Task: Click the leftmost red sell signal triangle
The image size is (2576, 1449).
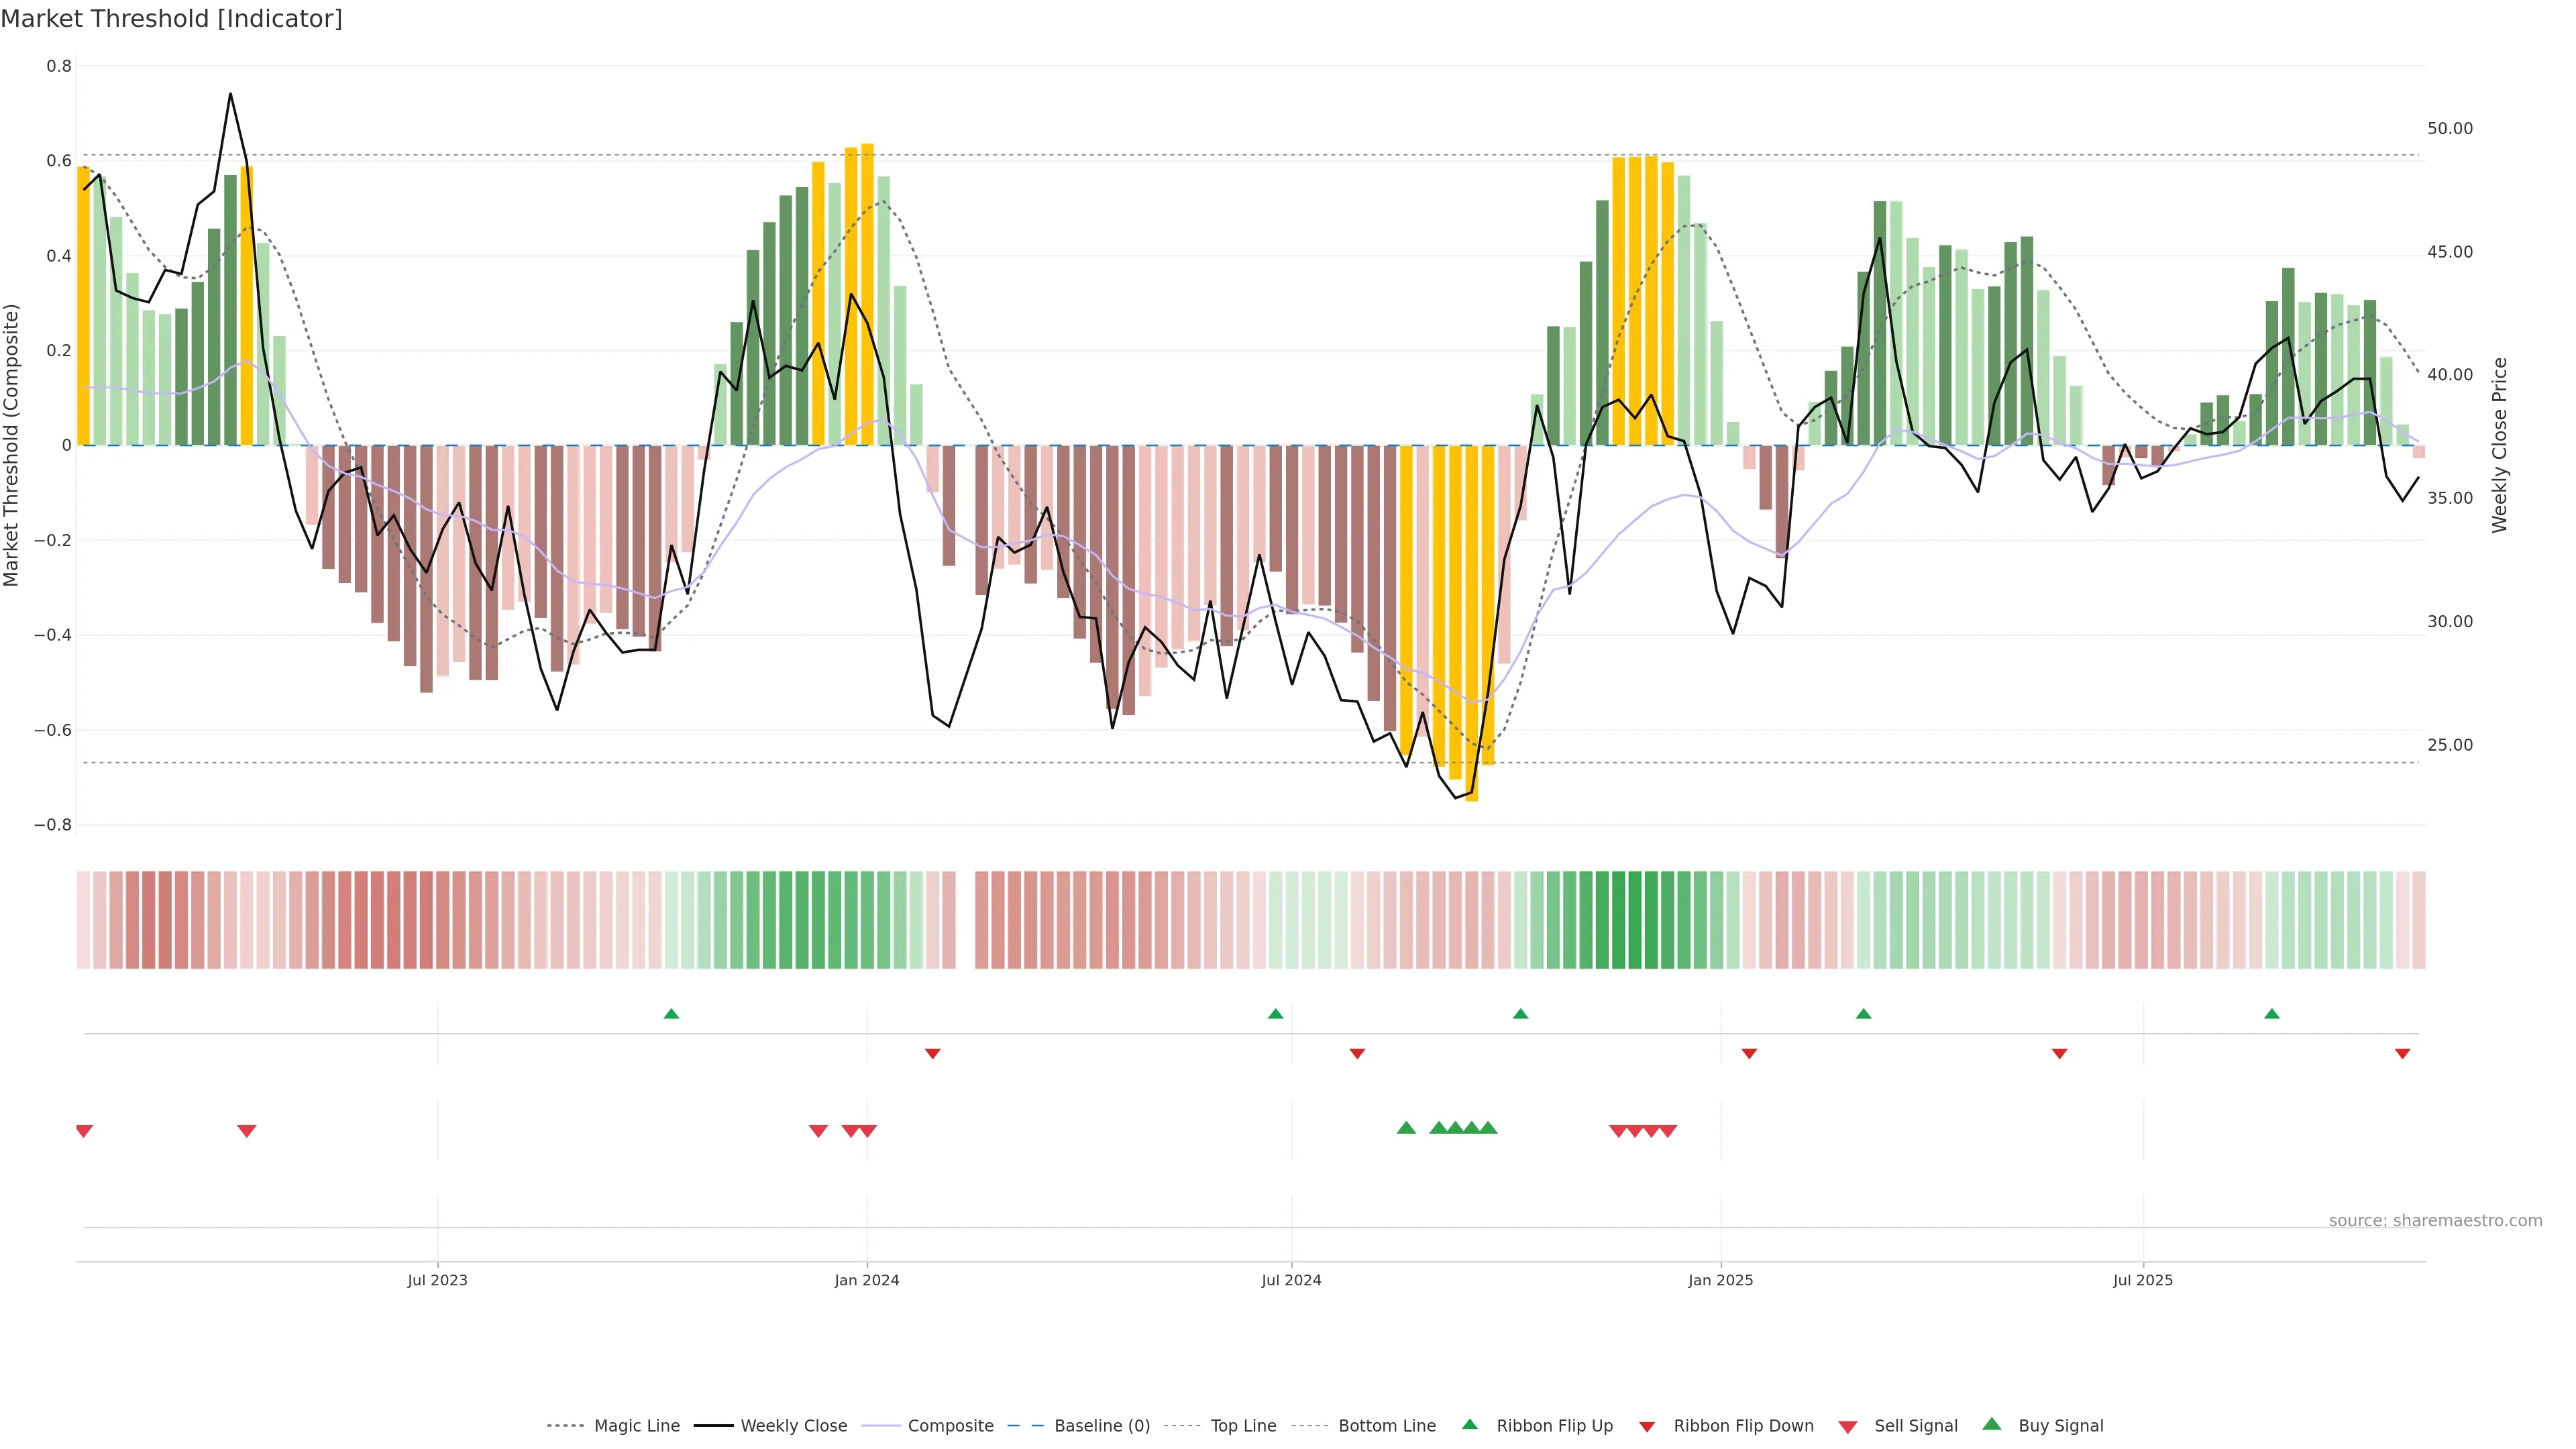Action: 84,1131
